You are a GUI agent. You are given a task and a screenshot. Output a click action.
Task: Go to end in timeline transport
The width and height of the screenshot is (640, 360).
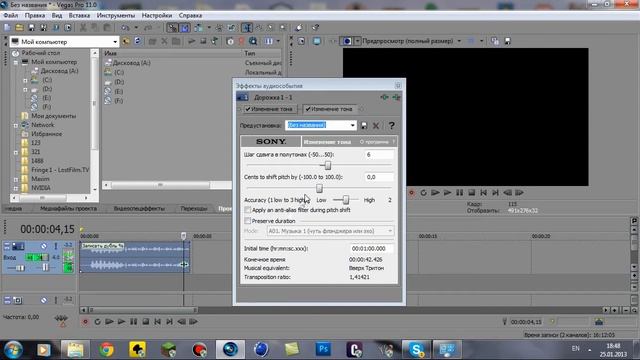[x=169, y=322]
